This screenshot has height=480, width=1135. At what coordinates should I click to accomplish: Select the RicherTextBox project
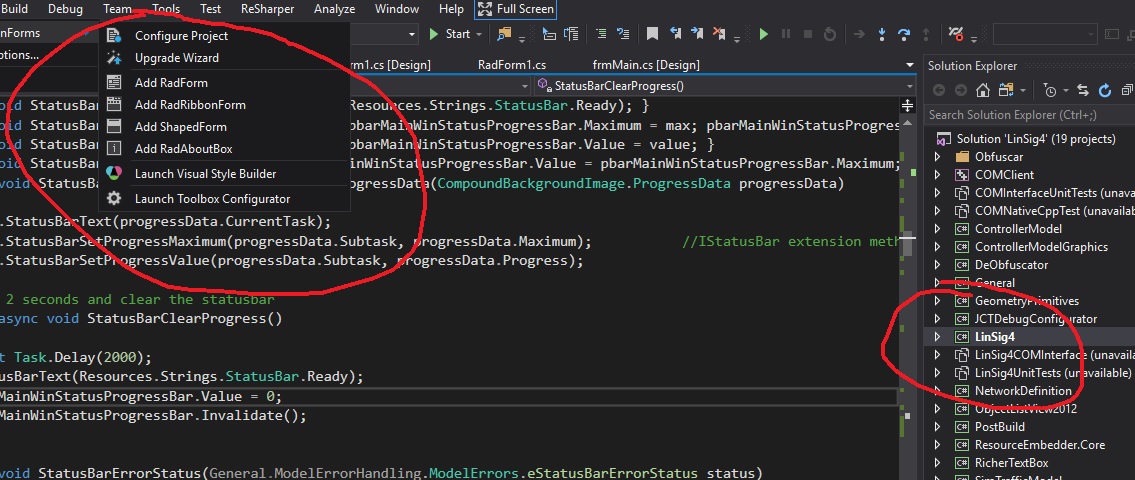[x=1011, y=463]
